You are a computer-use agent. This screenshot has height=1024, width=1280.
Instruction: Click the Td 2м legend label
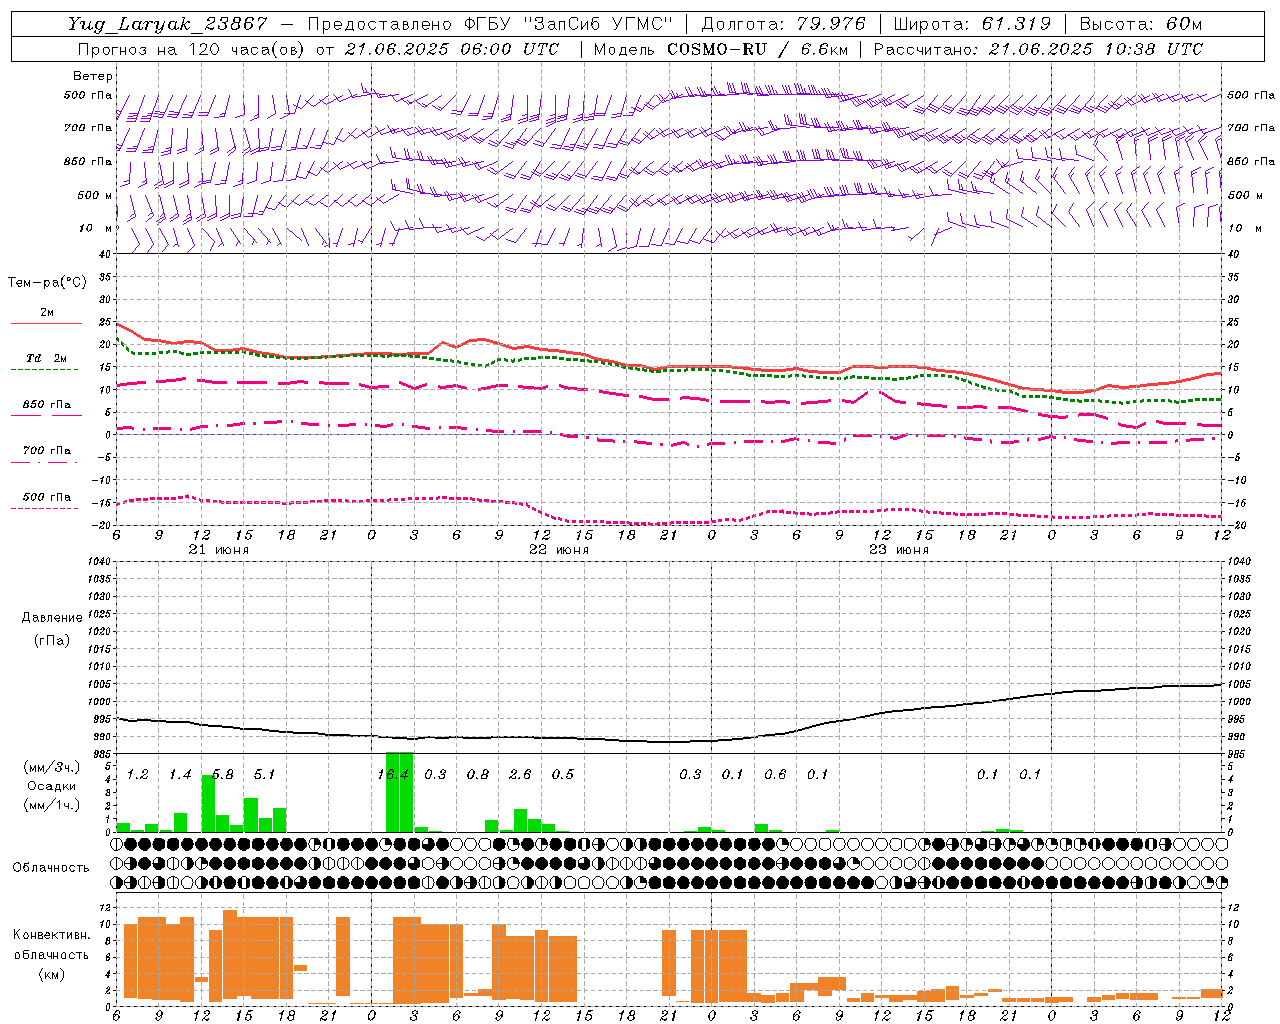click(x=47, y=358)
